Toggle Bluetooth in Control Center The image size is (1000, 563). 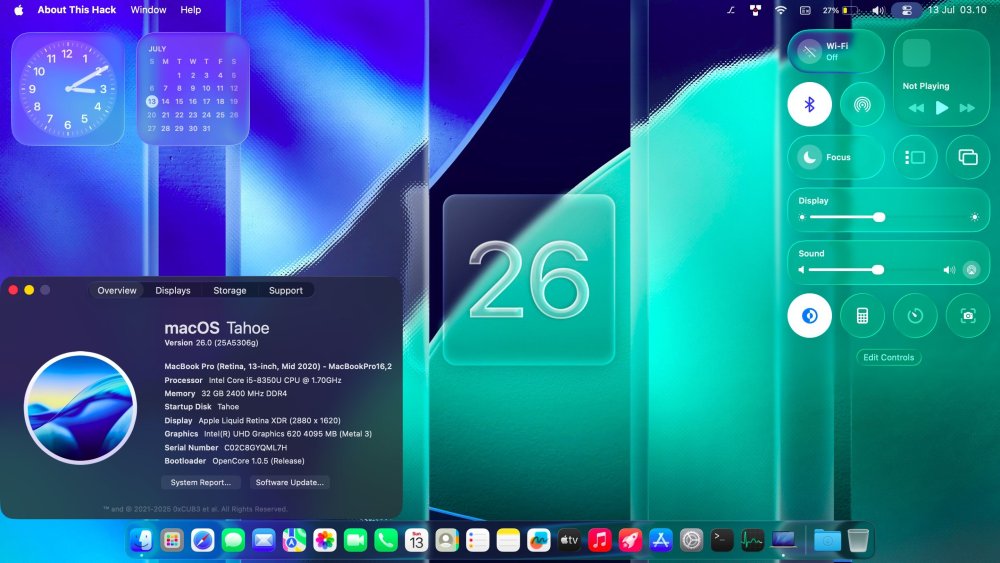tap(809, 104)
